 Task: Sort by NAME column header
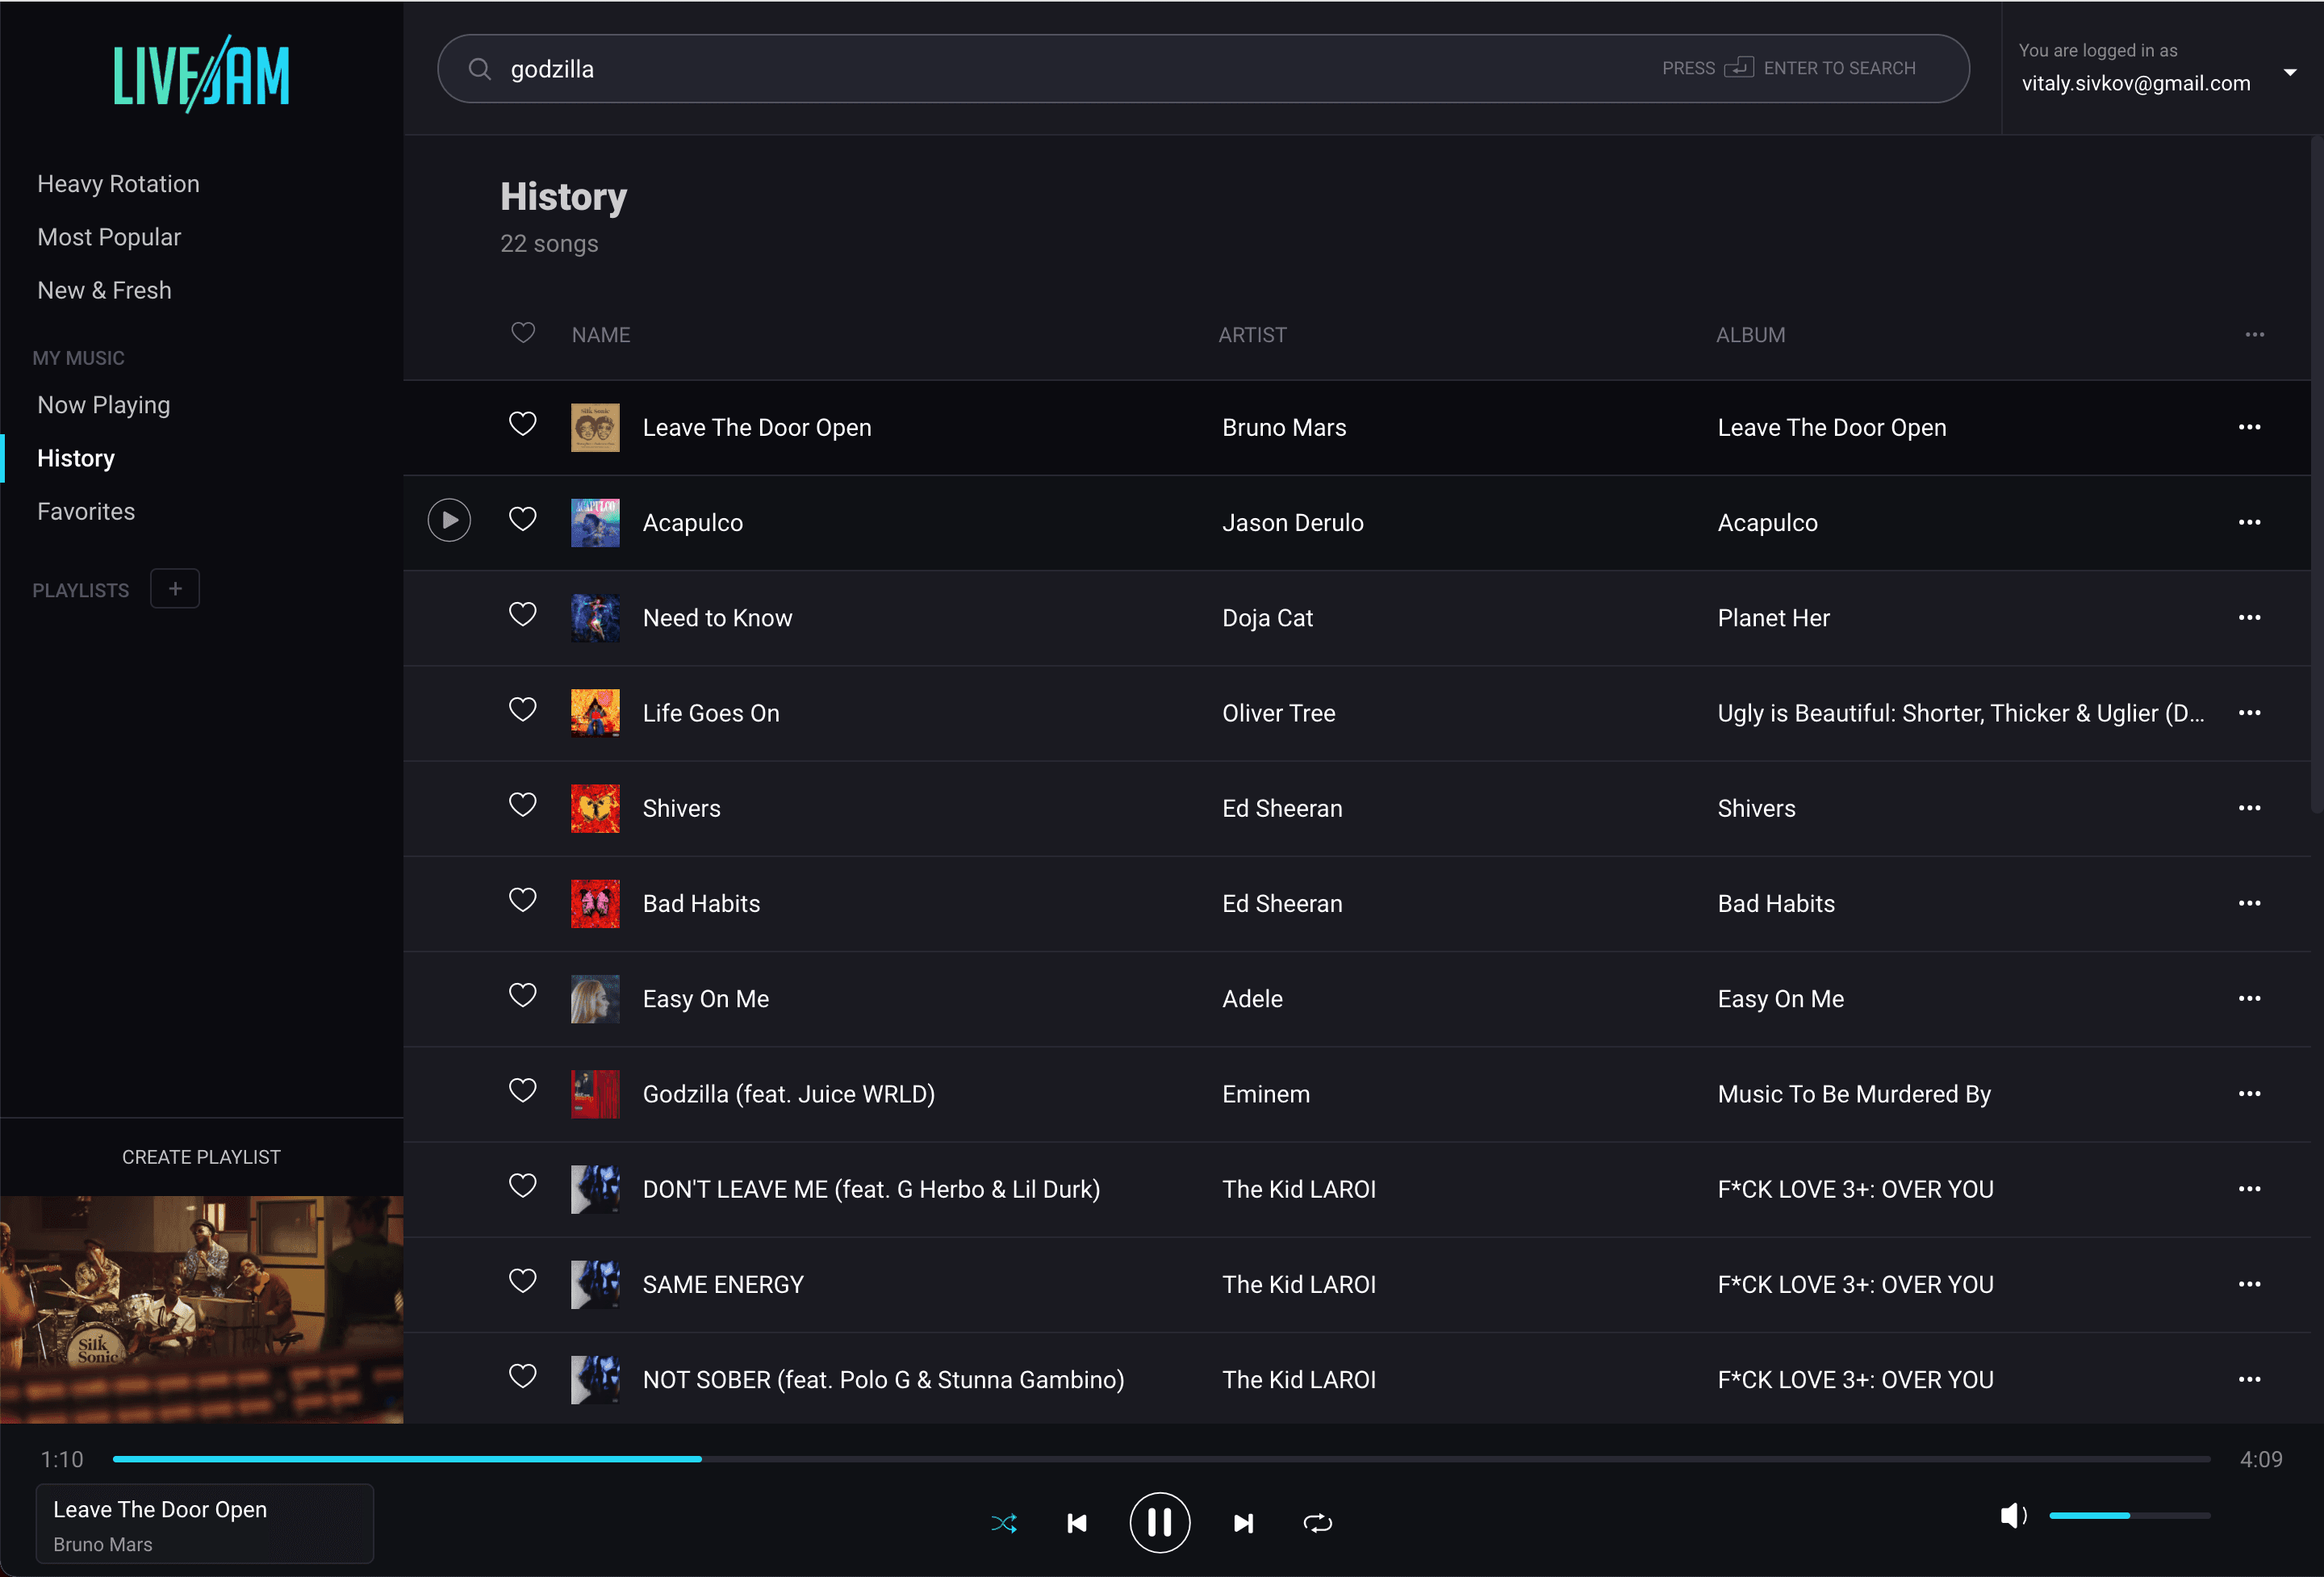coord(601,335)
